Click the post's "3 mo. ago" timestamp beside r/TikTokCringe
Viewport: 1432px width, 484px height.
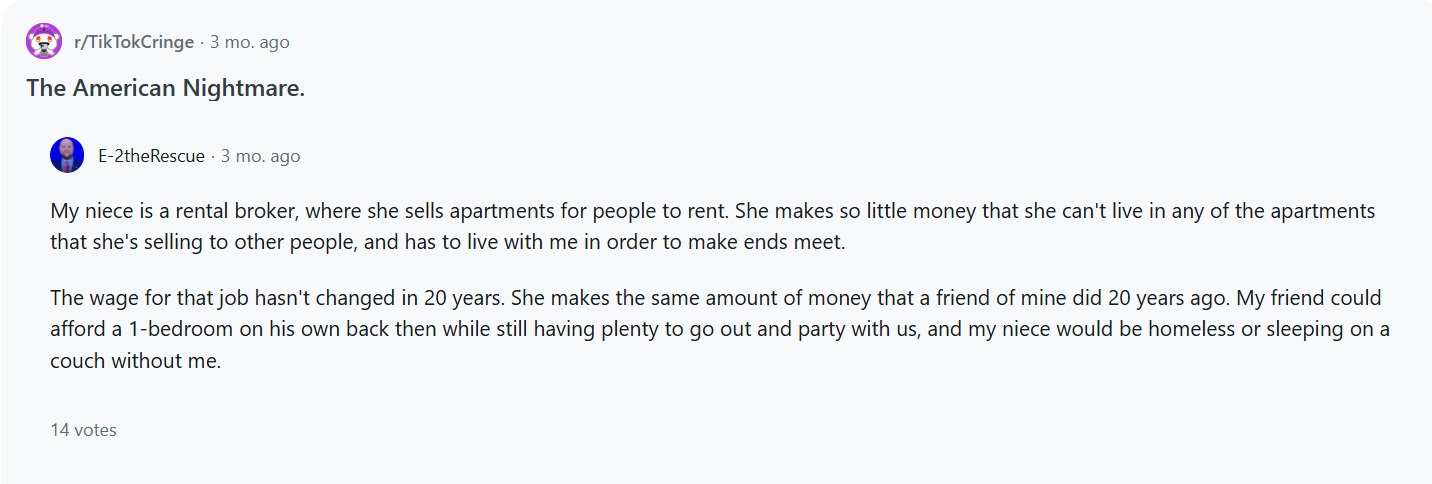[249, 43]
